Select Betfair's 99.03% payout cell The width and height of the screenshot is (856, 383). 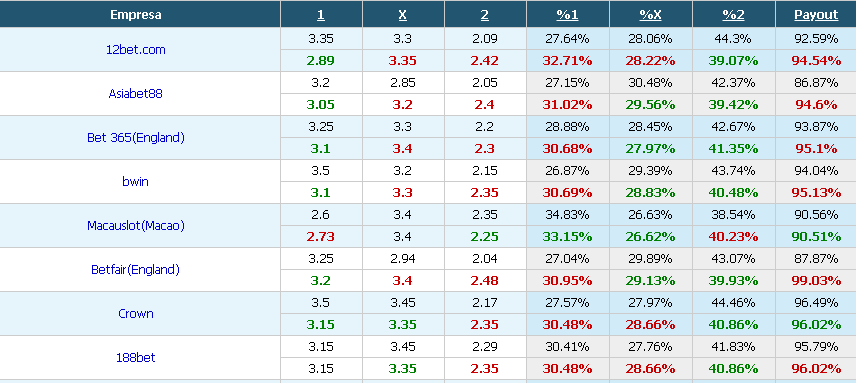click(816, 280)
